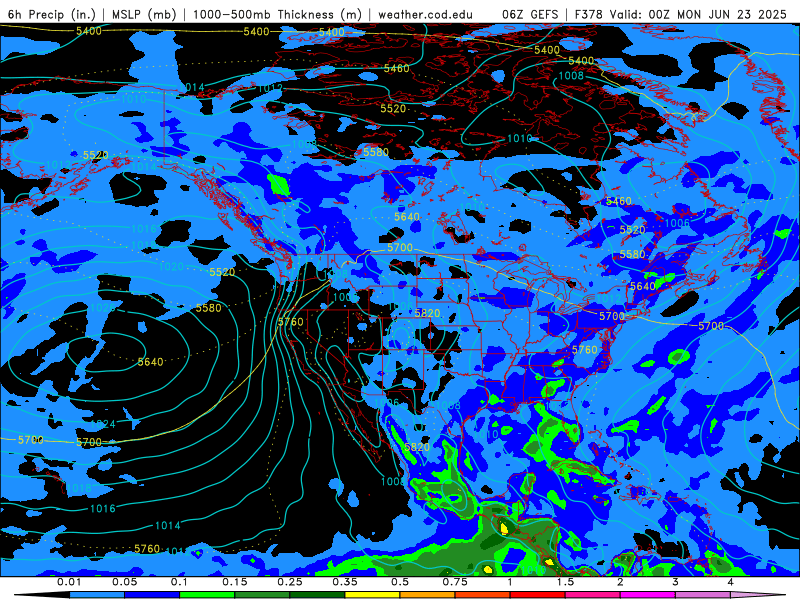The height and width of the screenshot is (600, 800).
Task: Click the legend value '2'
Action: click(620, 582)
